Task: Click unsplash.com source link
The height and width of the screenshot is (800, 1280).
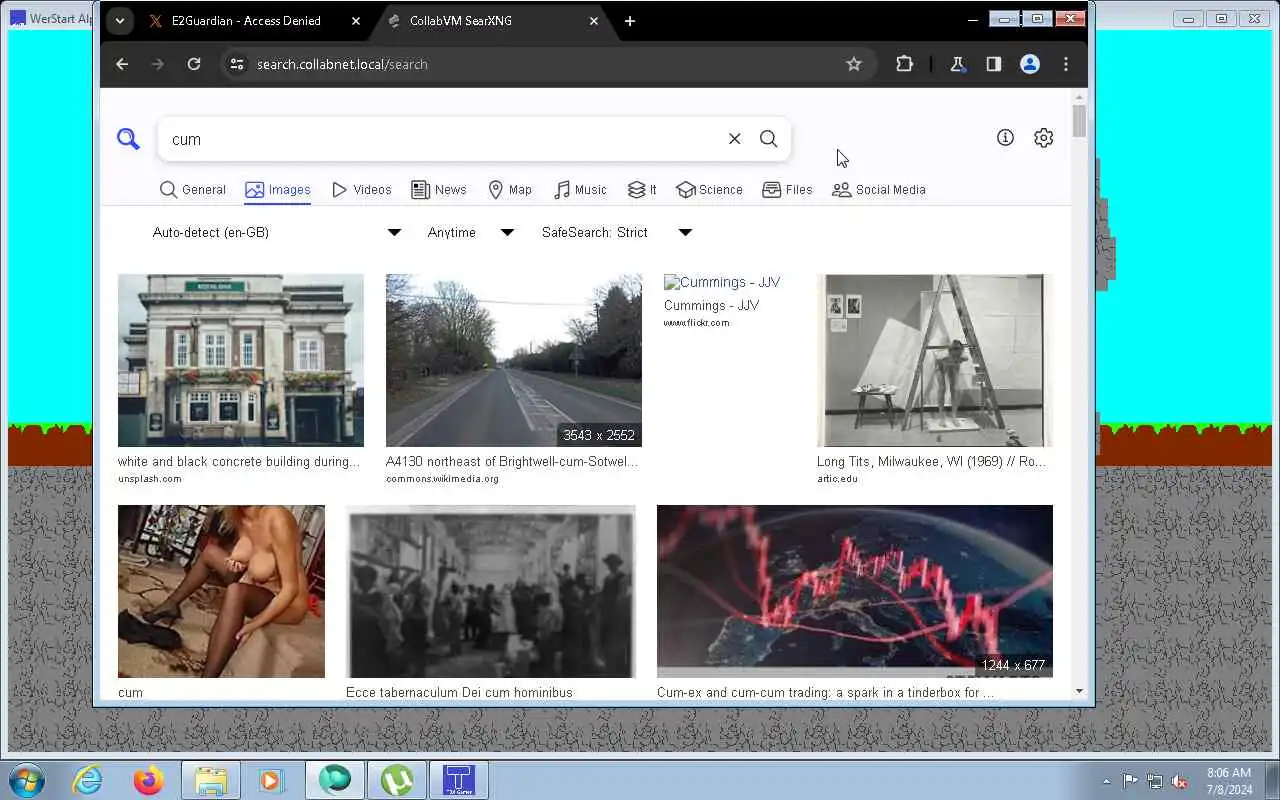Action: (x=150, y=479)
